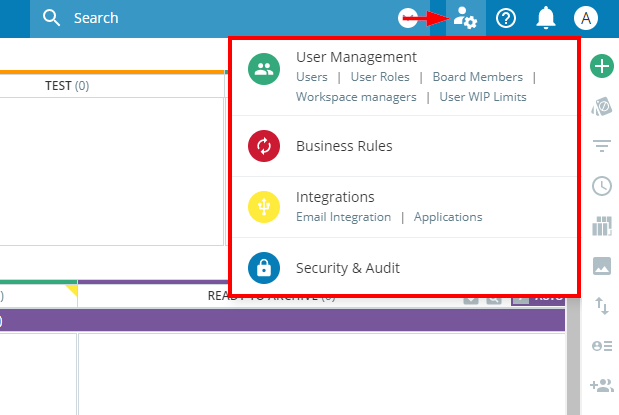This screenshot has height=415, width=619.
Task: Open the user avatar 'A' account menu
Action: (586, 18)
